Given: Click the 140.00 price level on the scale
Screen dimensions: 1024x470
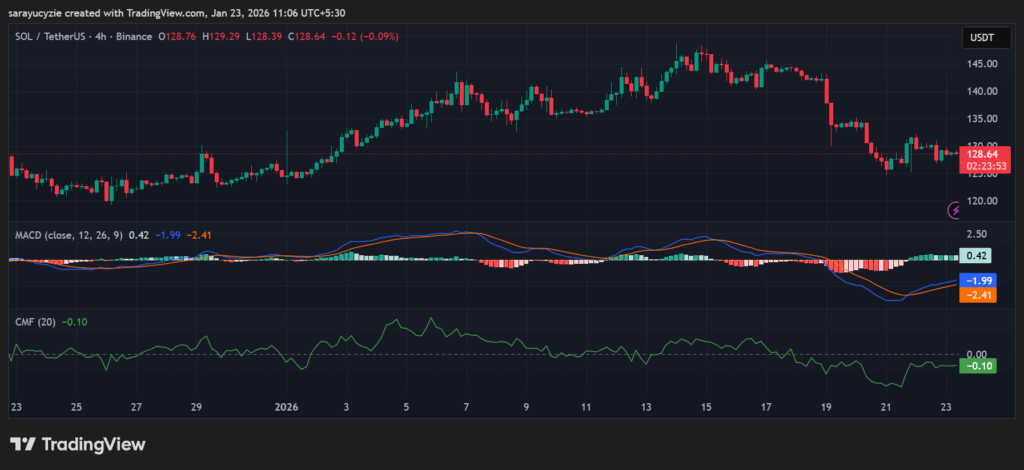Looking at the screenshot, I should [981, 91].
